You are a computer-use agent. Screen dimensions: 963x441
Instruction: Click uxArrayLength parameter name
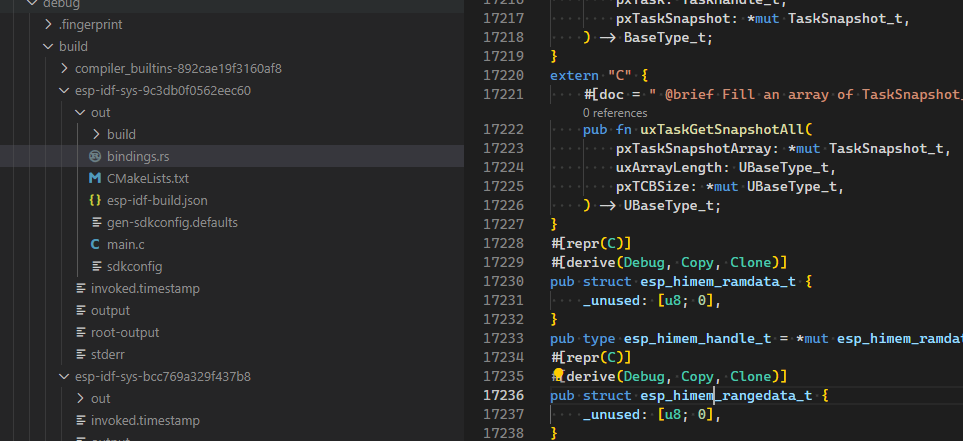(669, 168)
